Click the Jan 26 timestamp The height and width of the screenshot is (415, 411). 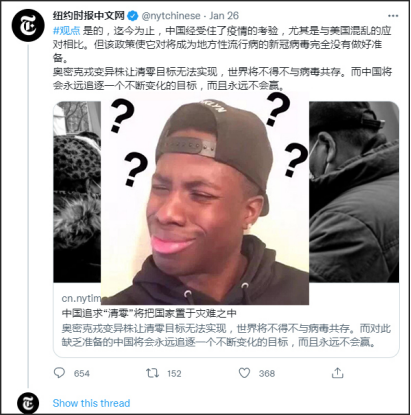pyautogui.click(x=224, y=16)
